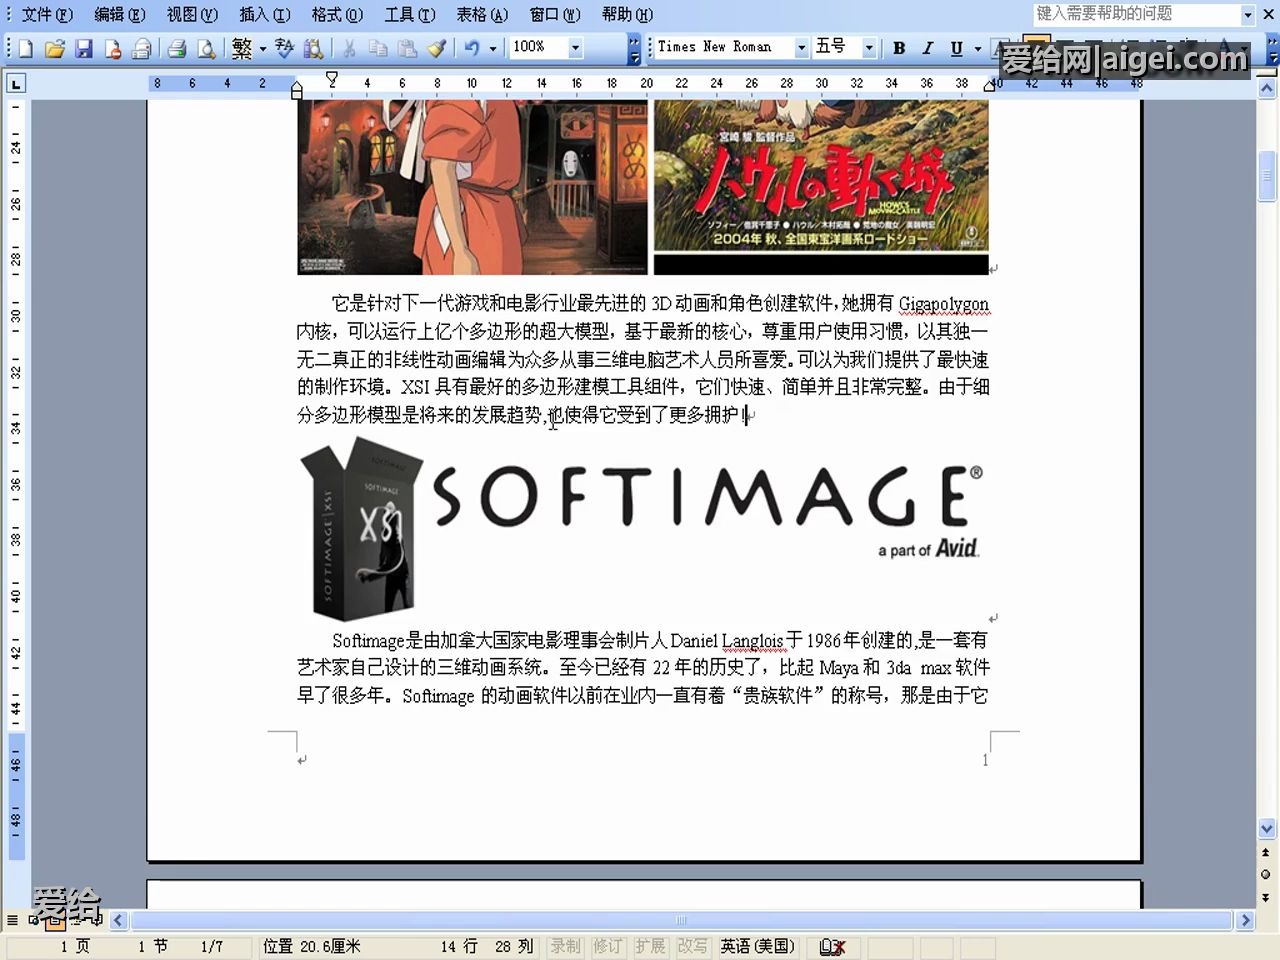Viewport: 1280px width, 960px height.
Task: Open help question box dropdown arrow
Action: [1247, 15]
